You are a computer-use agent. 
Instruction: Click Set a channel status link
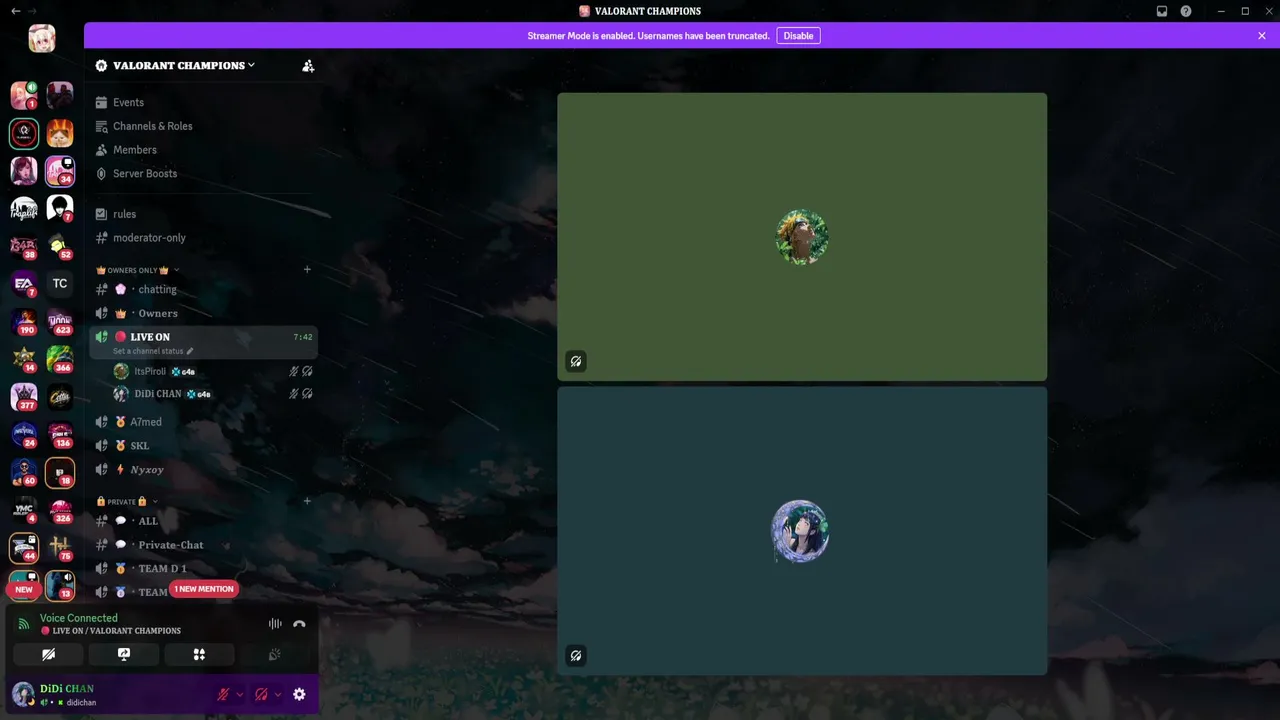pos(153,351)
